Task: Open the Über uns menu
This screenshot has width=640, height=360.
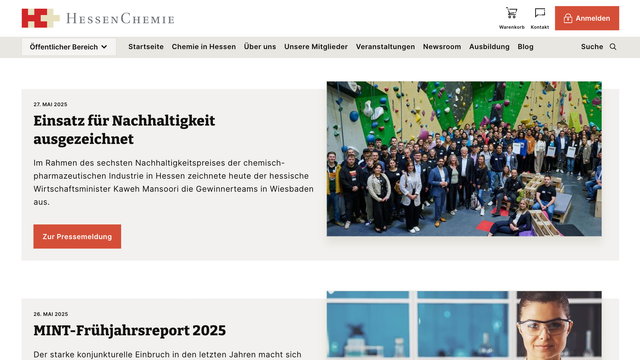Action: [x=260, y=47]
